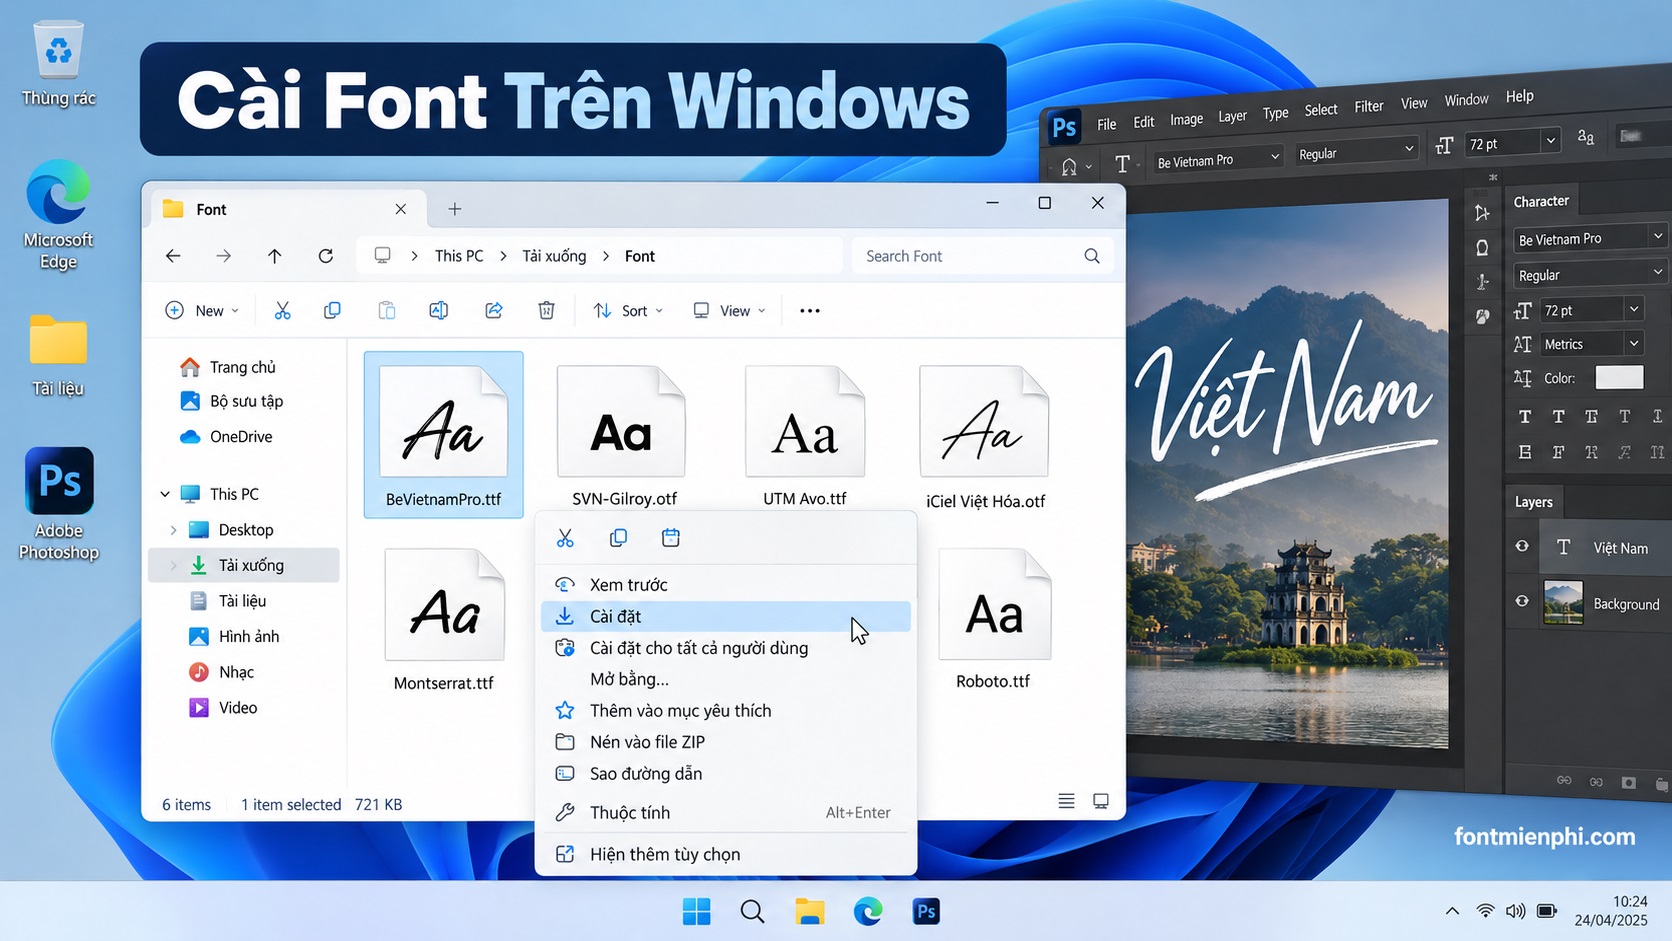Hide the Việt Nam text layer

1522,546
